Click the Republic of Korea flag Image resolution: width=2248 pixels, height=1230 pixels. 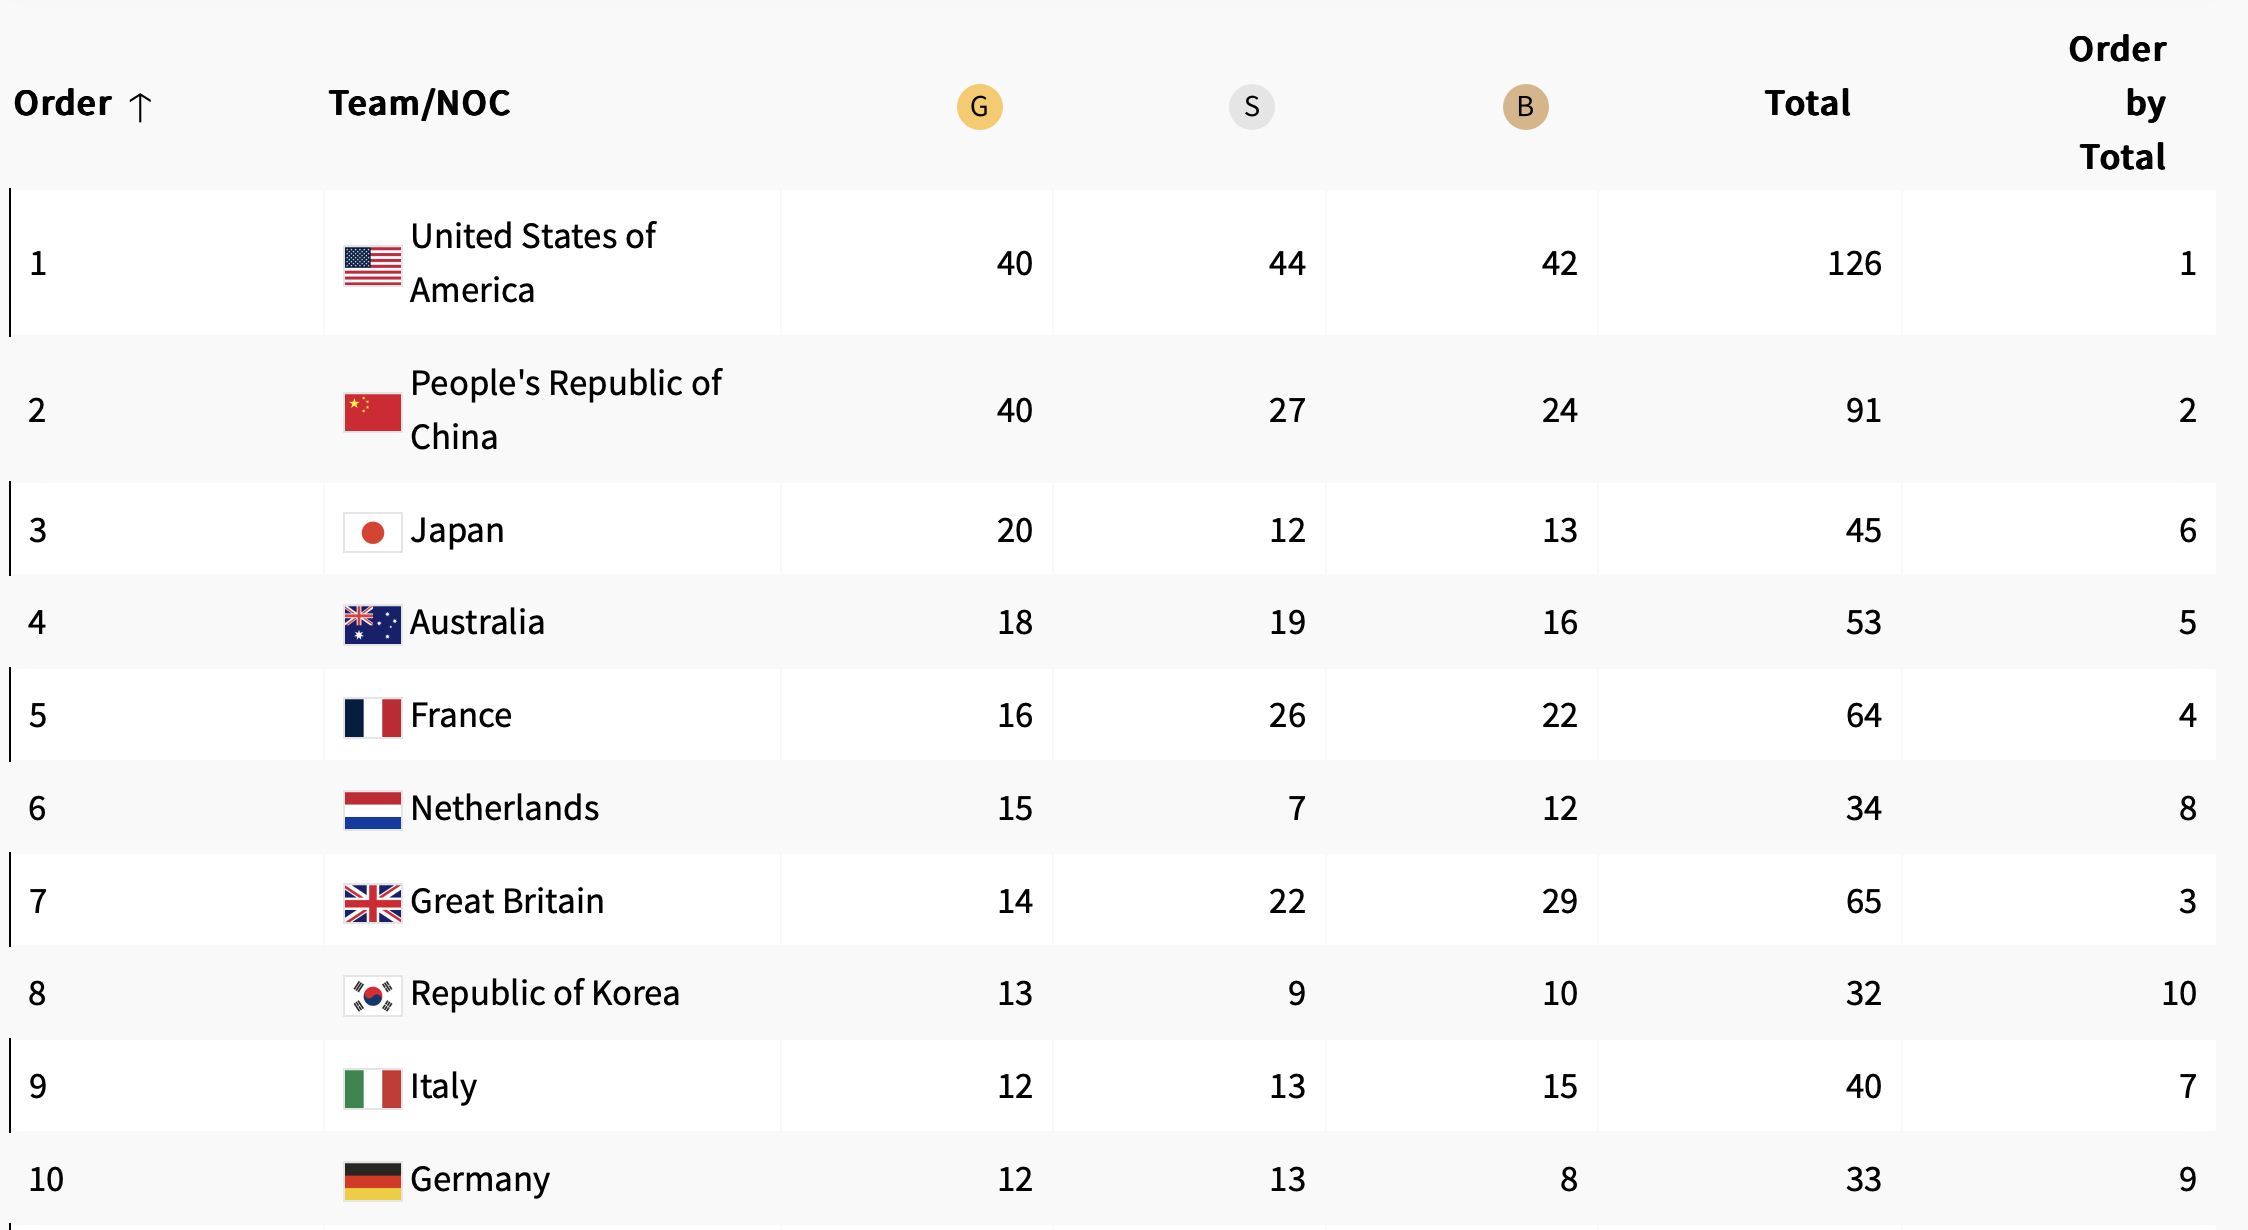click(x=372, y=996)
